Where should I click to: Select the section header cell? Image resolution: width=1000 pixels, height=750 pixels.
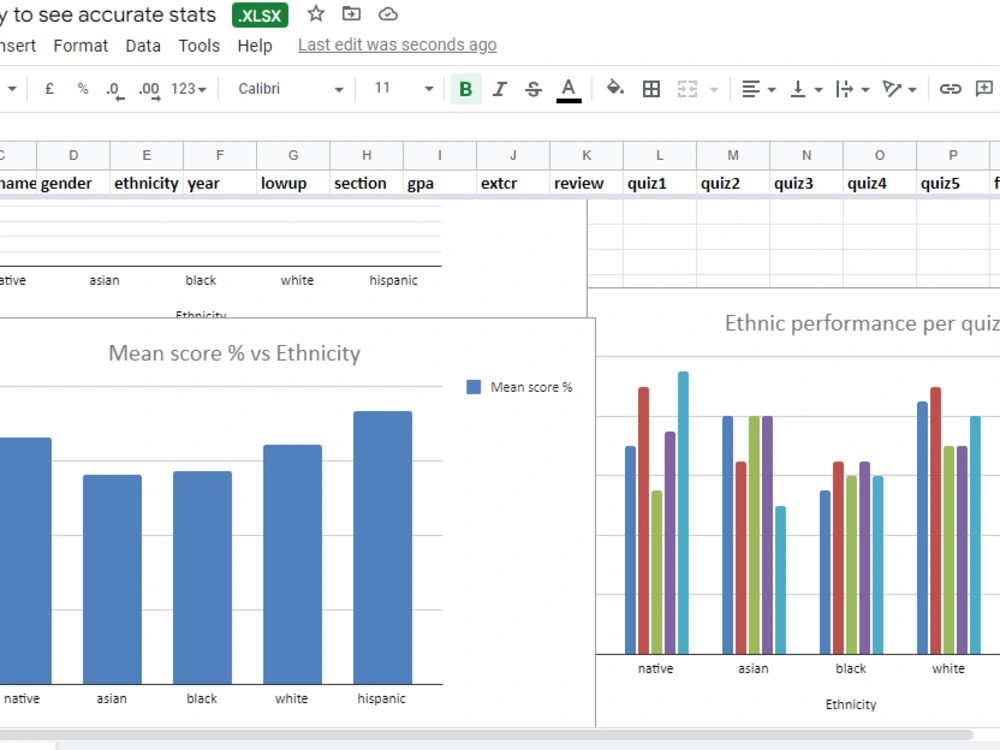[x=367, y=183]
